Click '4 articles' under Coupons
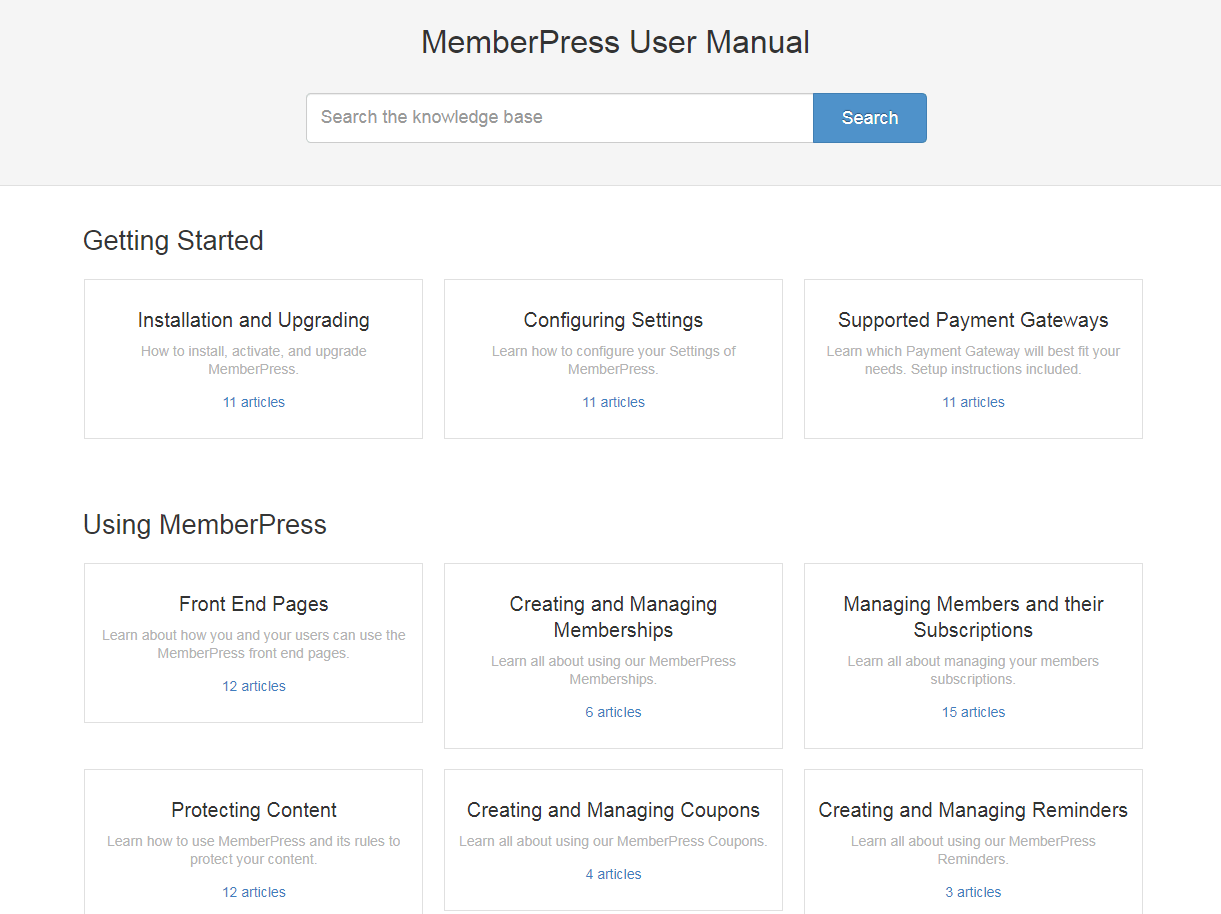The height and width of the screenshot is (914, 1221). [x=613, y=875]
